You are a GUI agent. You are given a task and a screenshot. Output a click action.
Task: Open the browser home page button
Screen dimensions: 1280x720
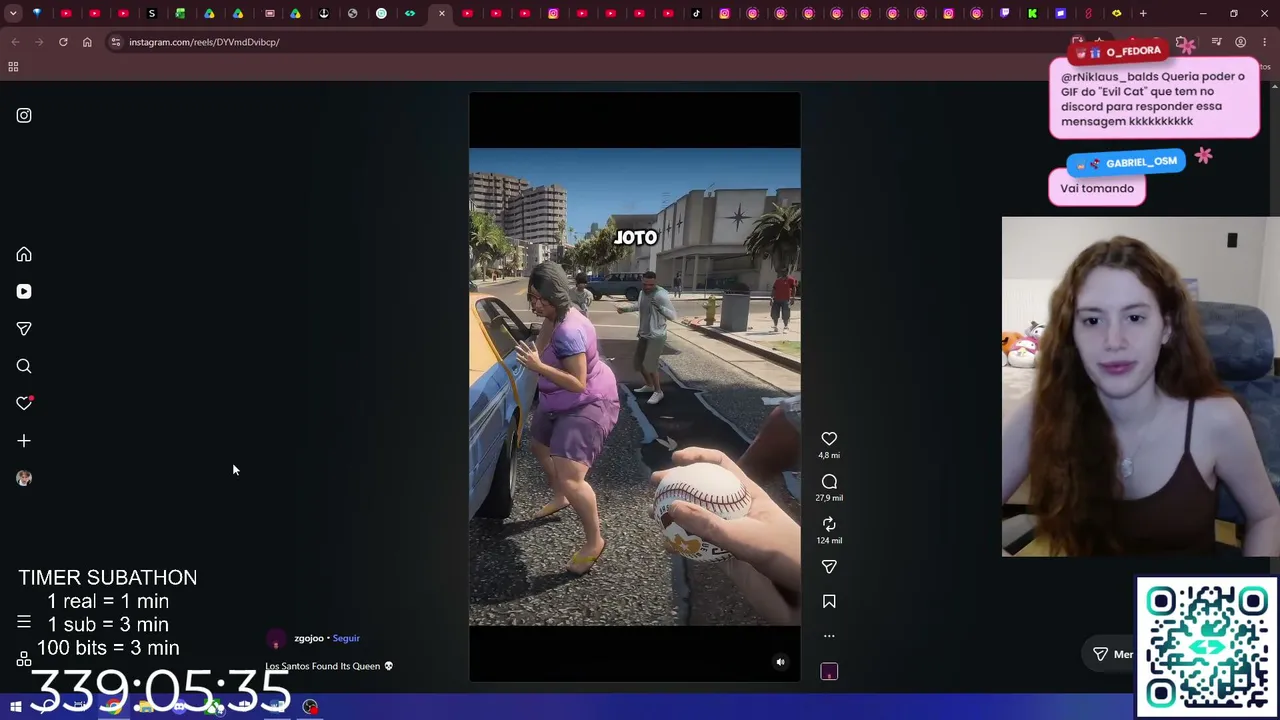[x=87, y=42]
